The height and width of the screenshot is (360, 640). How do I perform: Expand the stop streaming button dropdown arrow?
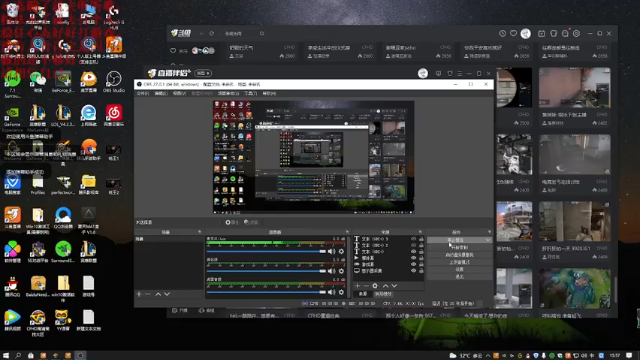tap(488, 240)
